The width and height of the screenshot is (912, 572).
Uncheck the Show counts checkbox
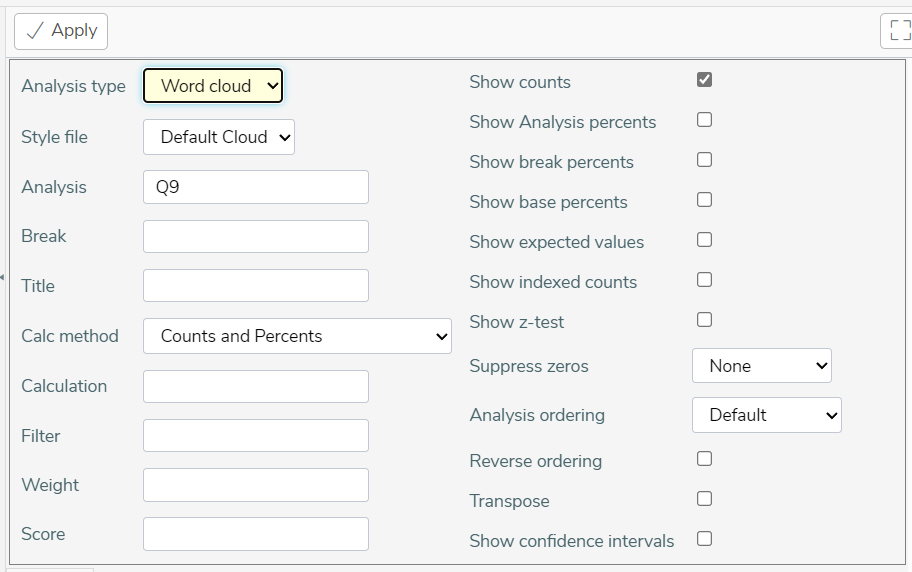click(704, 80)
